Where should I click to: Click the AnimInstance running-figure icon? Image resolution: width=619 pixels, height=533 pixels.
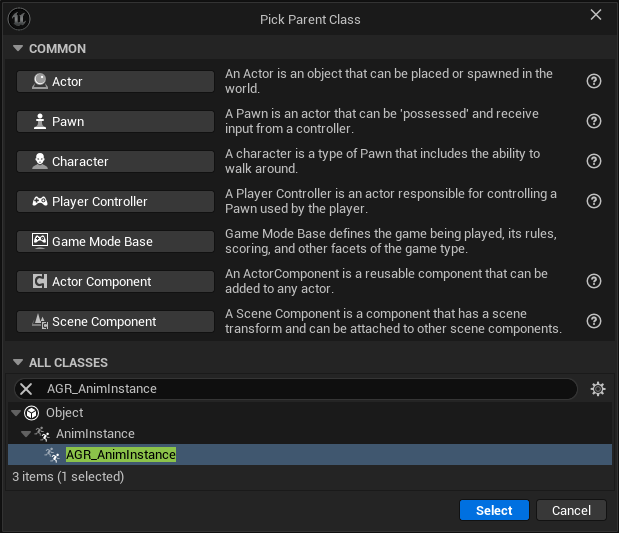tap(42, 434)
